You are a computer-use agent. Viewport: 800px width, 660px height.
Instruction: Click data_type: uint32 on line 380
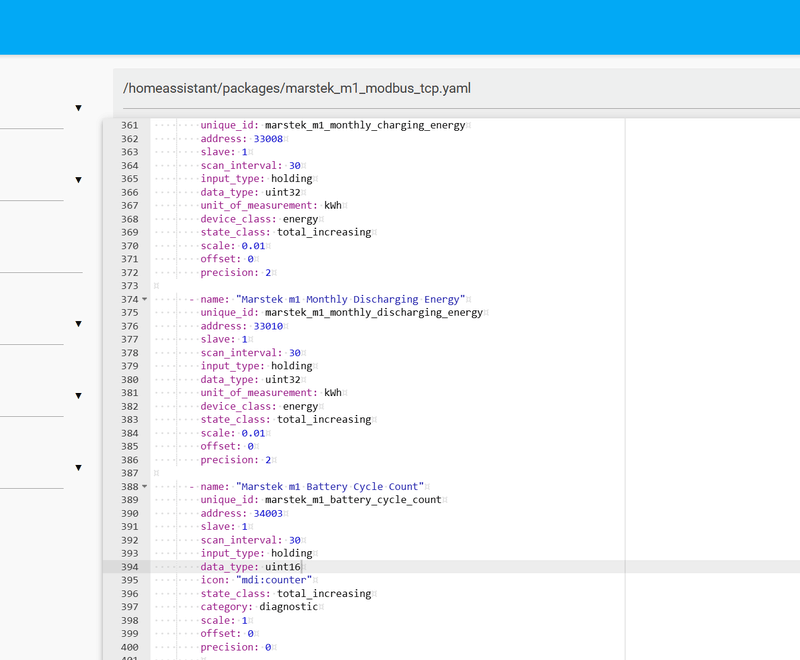pos(251,379)
